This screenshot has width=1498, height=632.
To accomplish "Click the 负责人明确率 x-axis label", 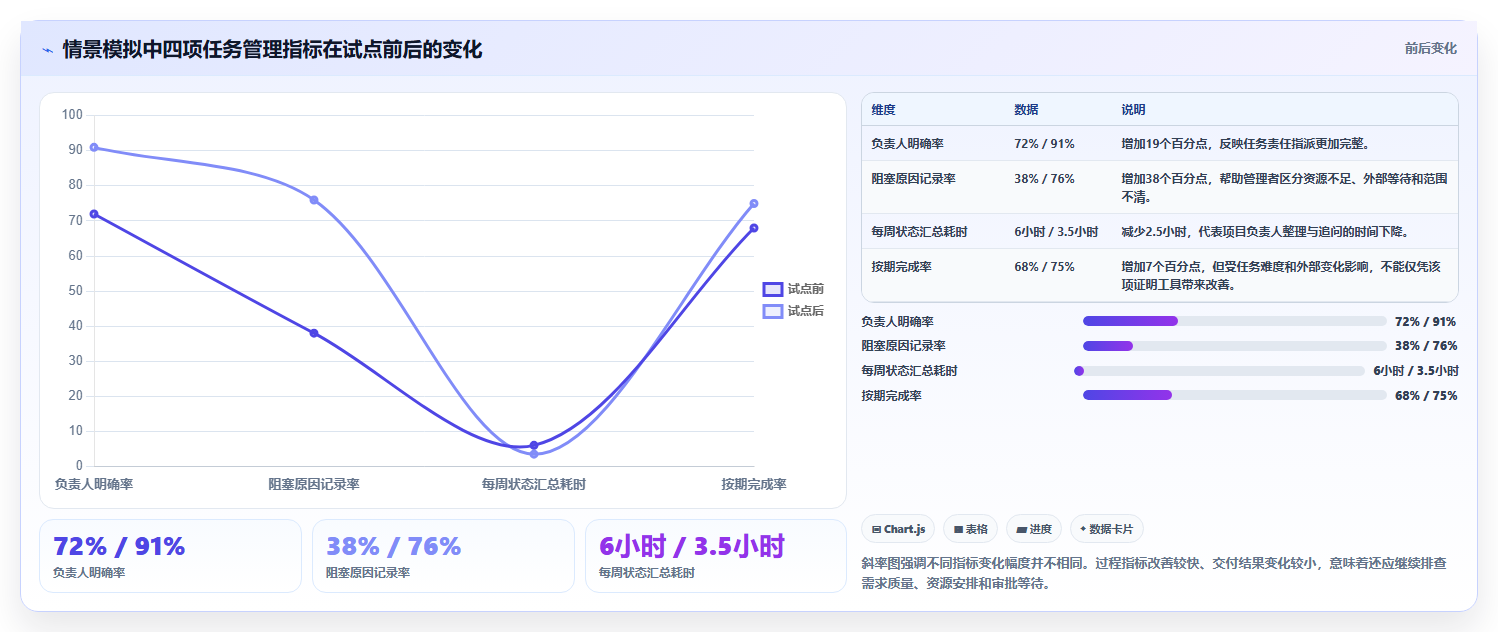I will point(94,484).
